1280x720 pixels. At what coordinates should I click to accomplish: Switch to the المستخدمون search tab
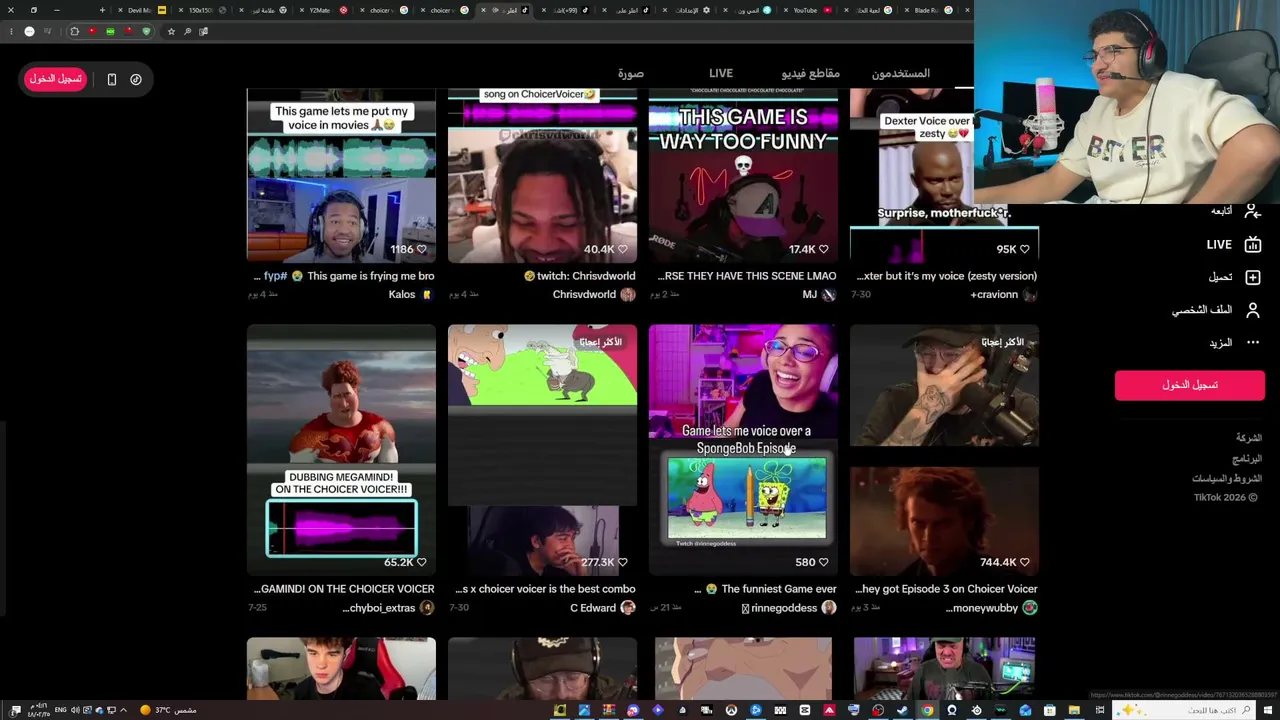pos(901,73)
